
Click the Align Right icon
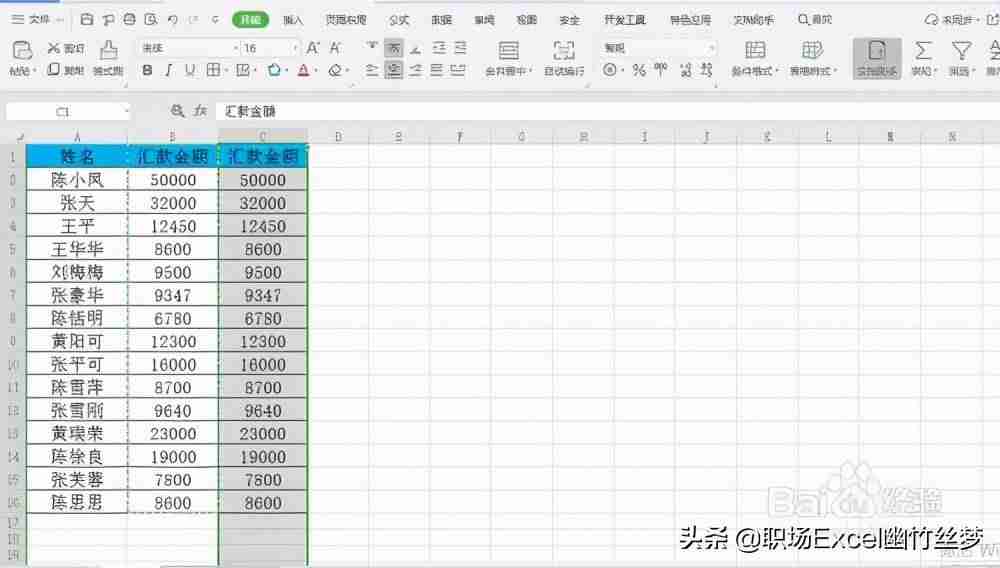click(416, 70)
